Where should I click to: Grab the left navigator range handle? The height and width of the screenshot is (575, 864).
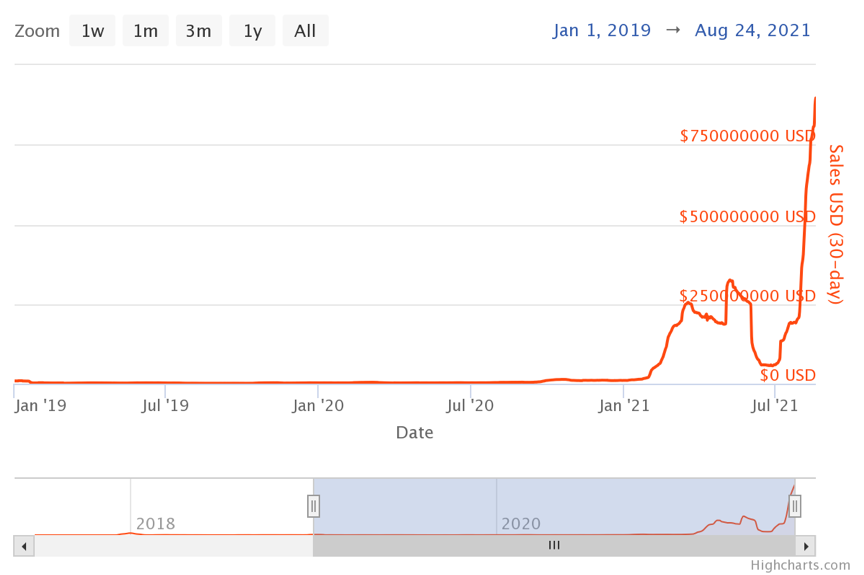click(313, 506)
